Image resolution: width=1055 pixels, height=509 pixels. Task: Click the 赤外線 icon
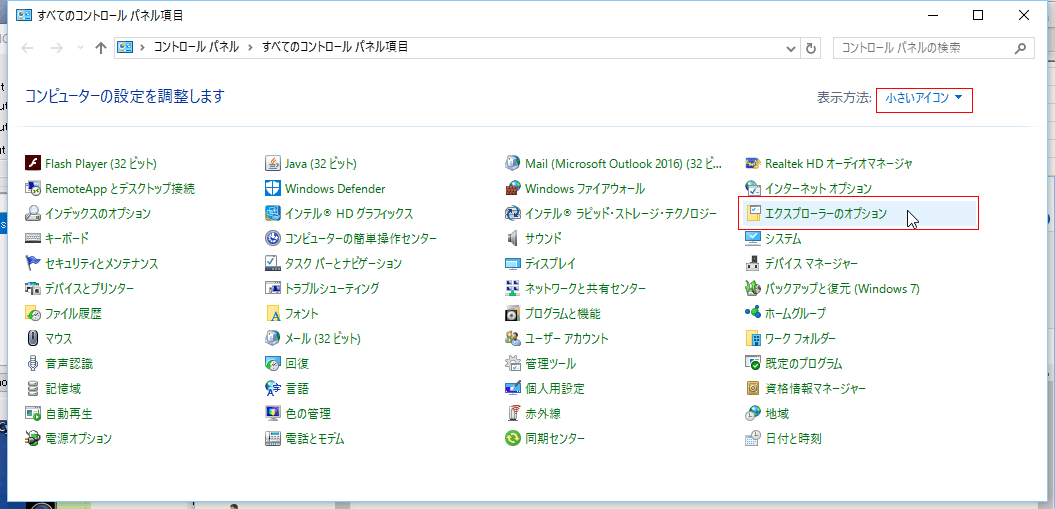[513, 414]
